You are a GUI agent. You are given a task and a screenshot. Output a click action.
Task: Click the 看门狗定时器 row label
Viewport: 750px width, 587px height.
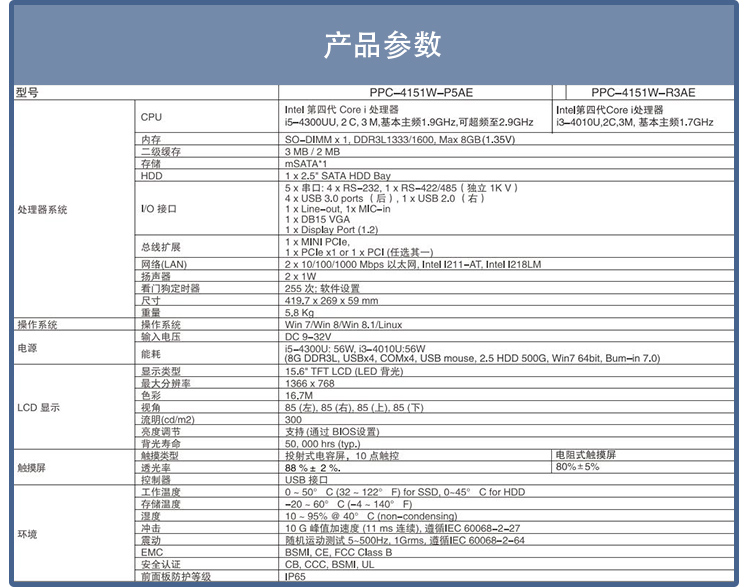point(171,288)
